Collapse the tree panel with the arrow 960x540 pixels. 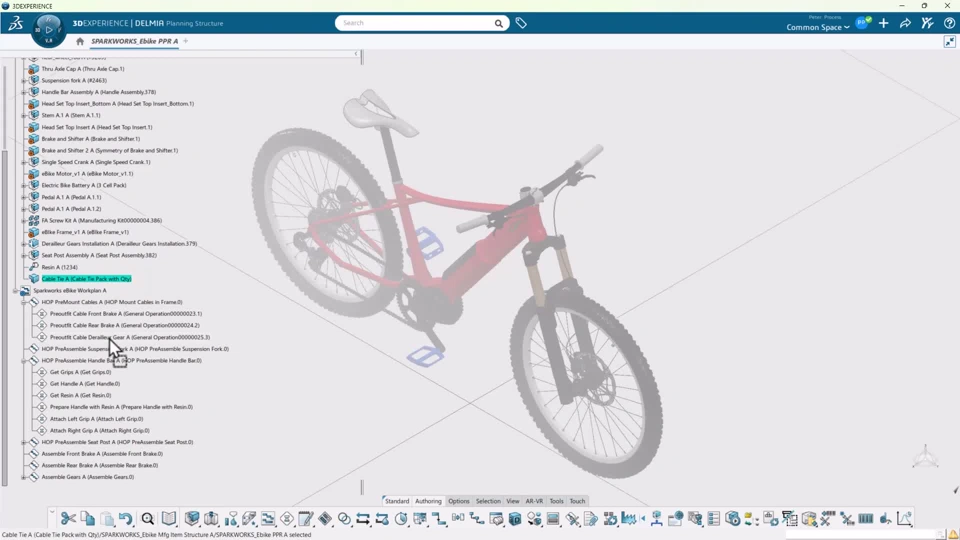tap(356, 54)
